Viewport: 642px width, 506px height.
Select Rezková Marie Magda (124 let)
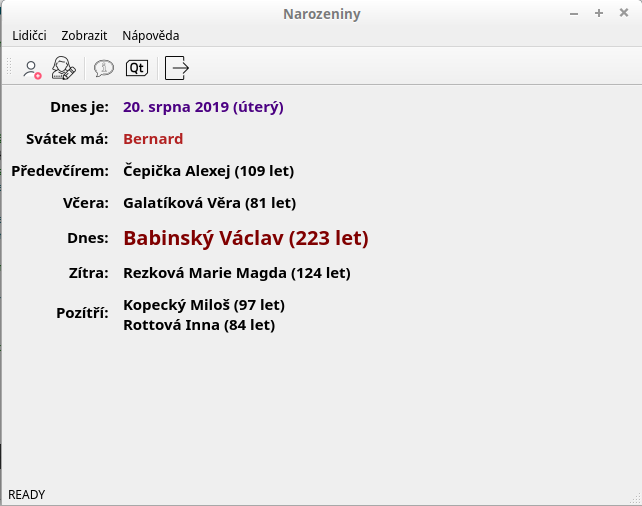coord(237,273)
